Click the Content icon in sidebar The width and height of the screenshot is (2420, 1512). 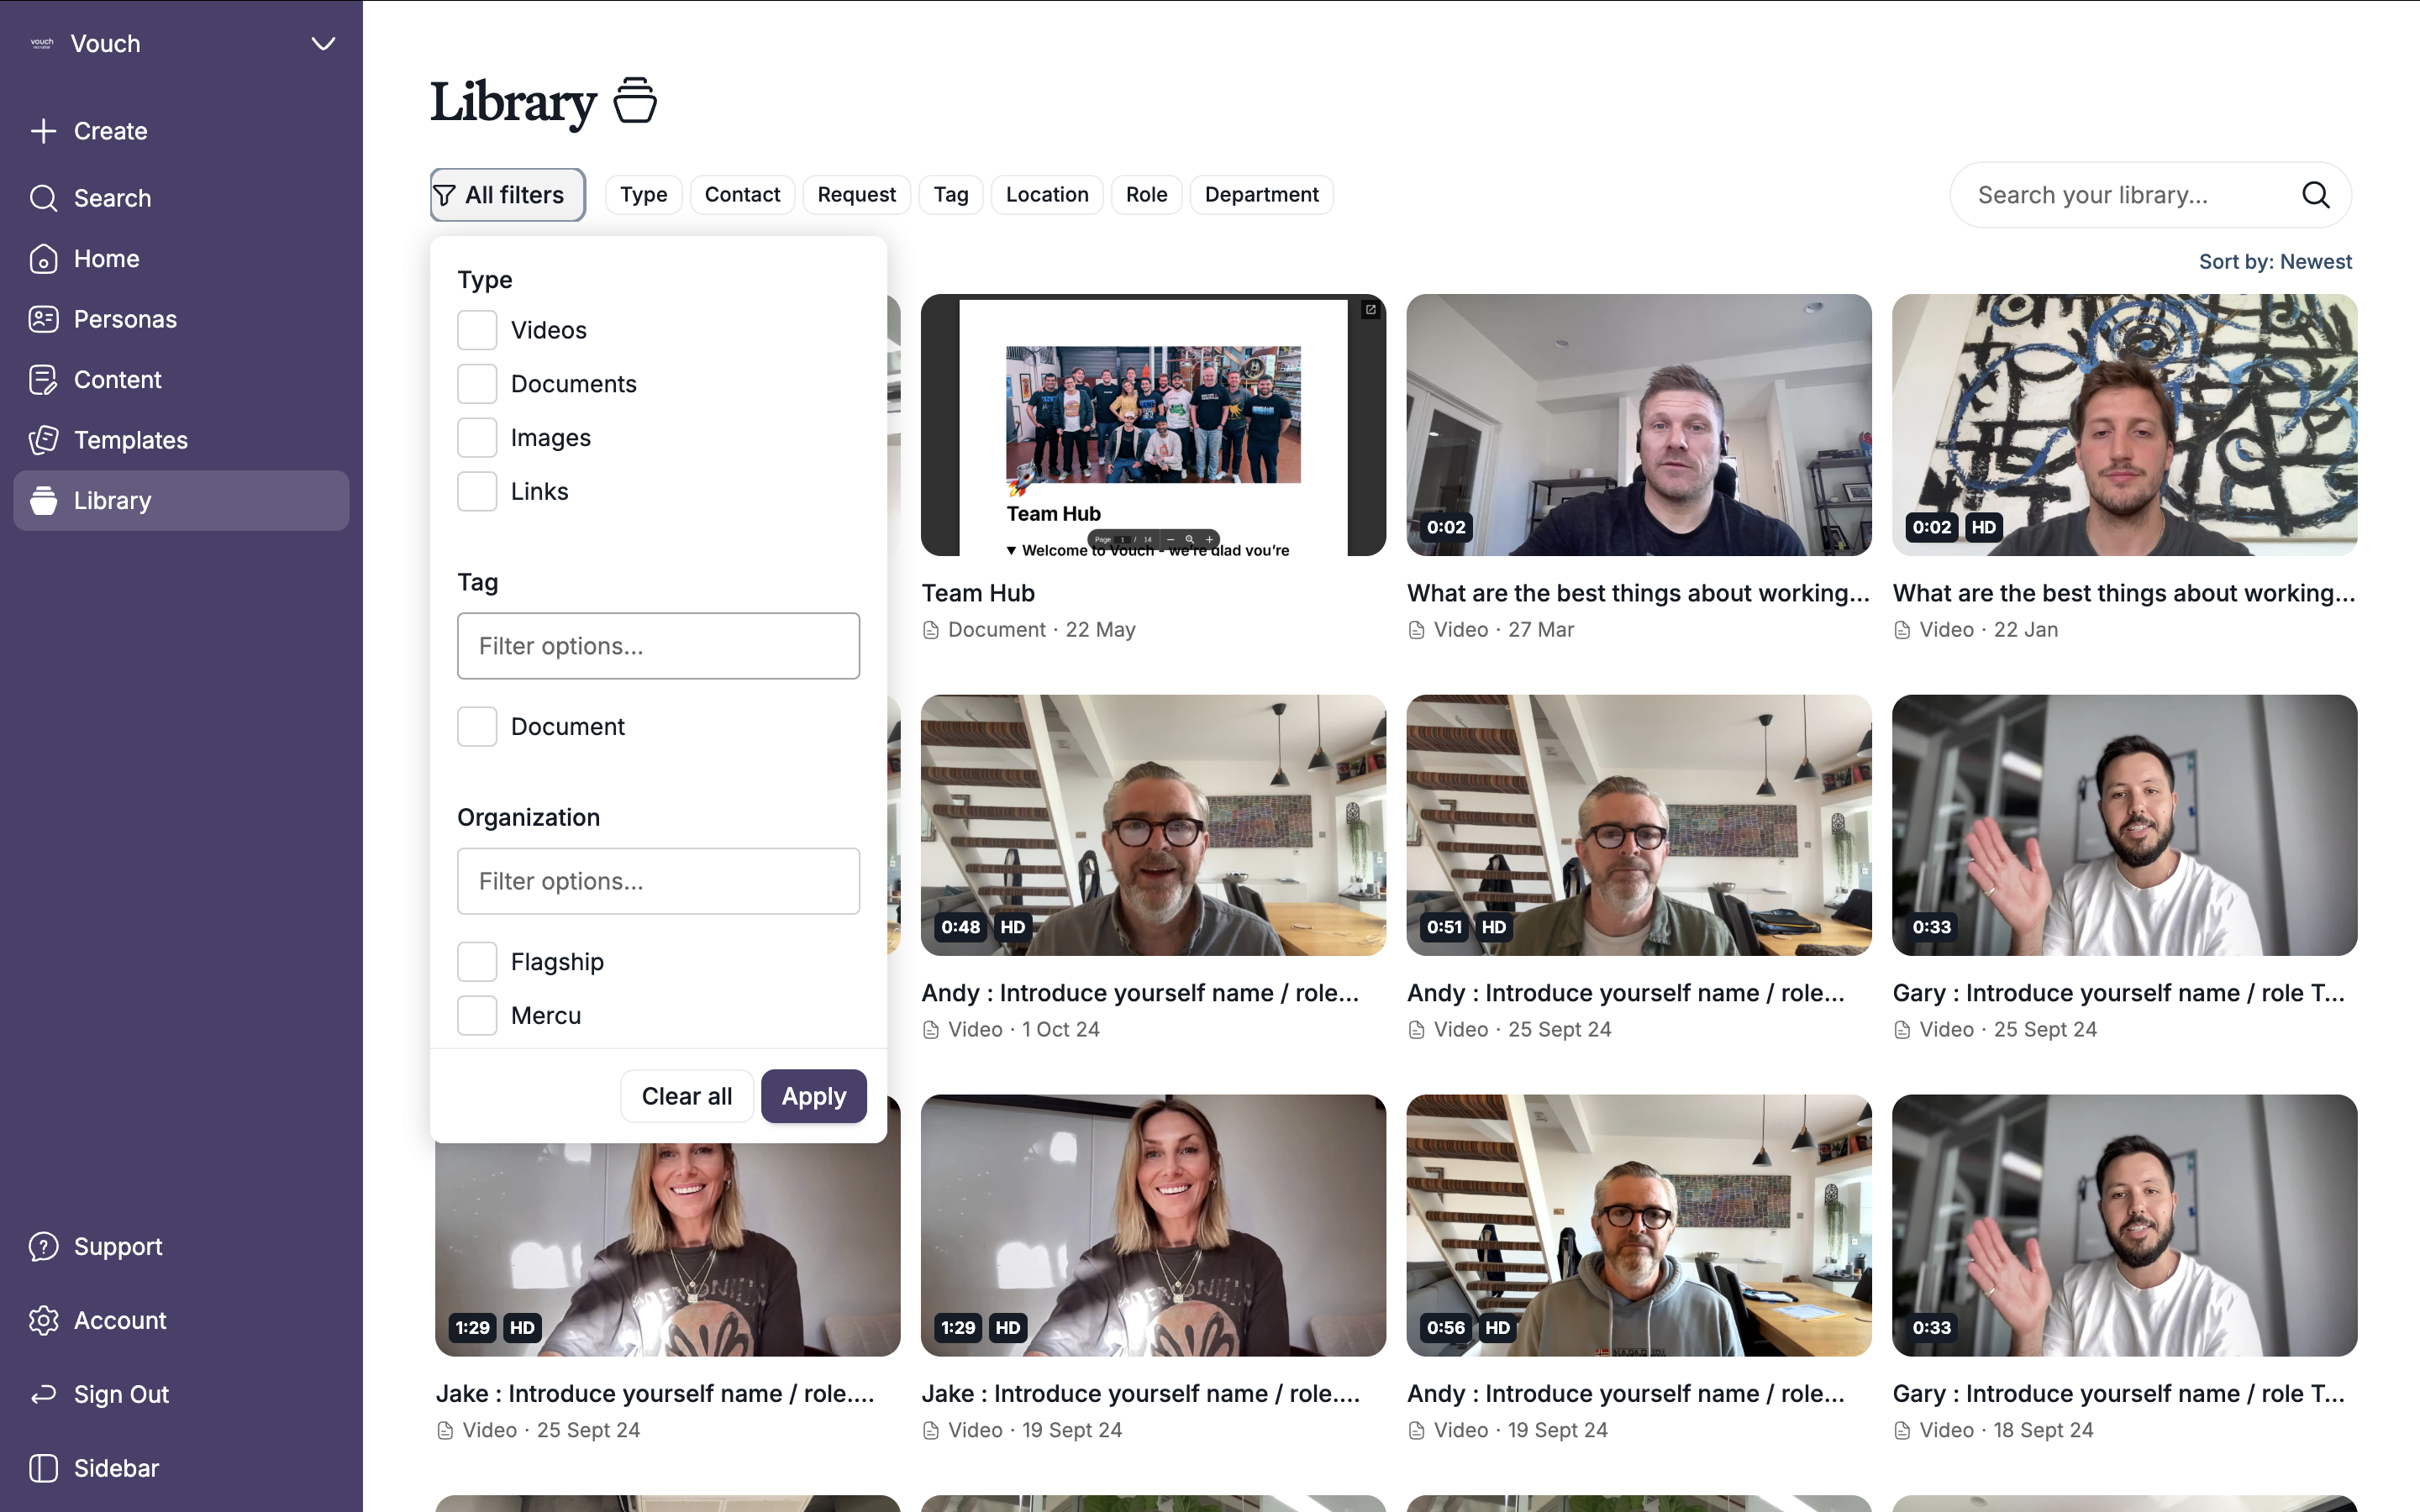(x=43, y=380)
